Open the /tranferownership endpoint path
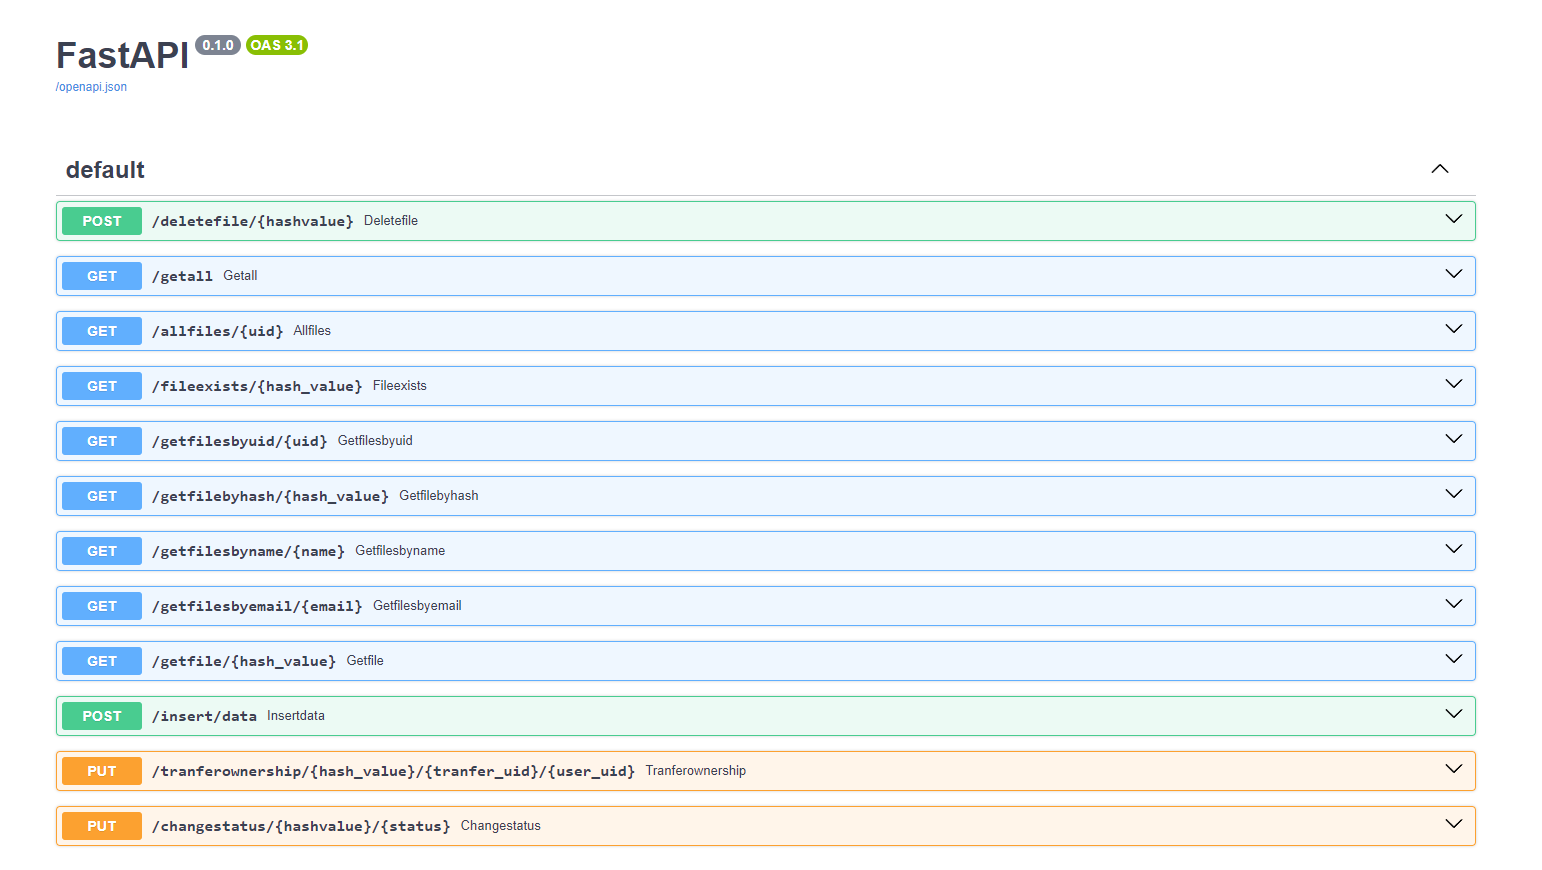Viewport: 1542px width, 870px height. pos(393,771)
